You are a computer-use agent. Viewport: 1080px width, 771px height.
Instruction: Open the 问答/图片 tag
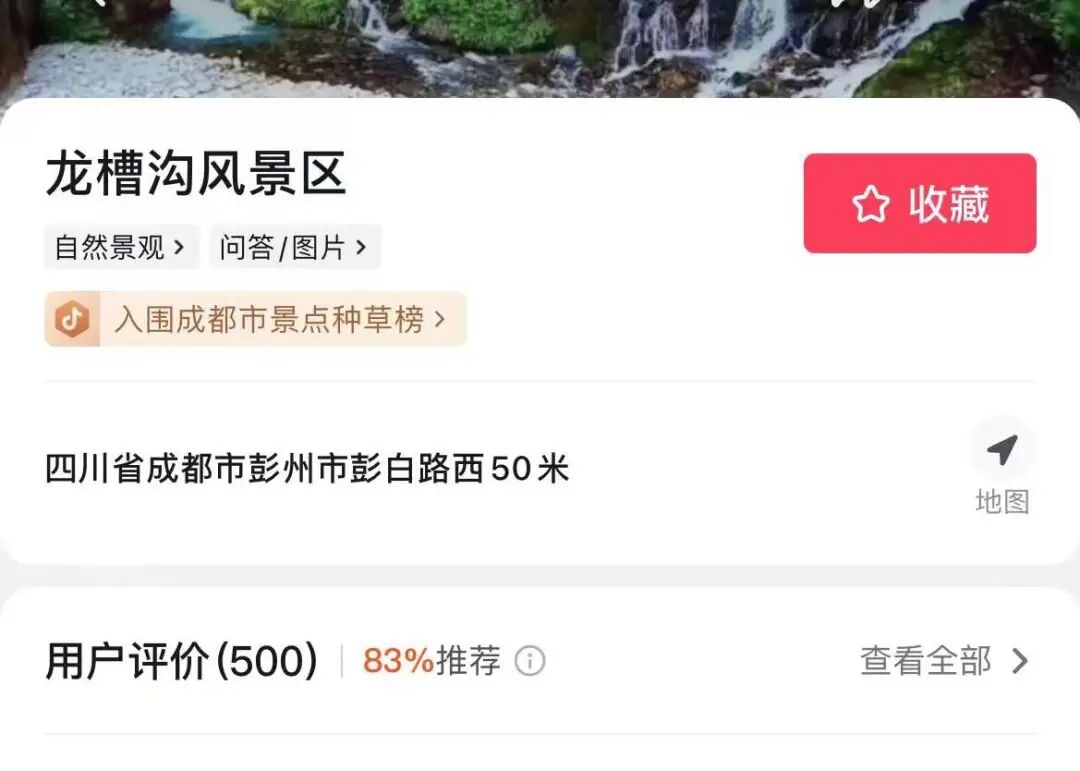click(295, 247)
